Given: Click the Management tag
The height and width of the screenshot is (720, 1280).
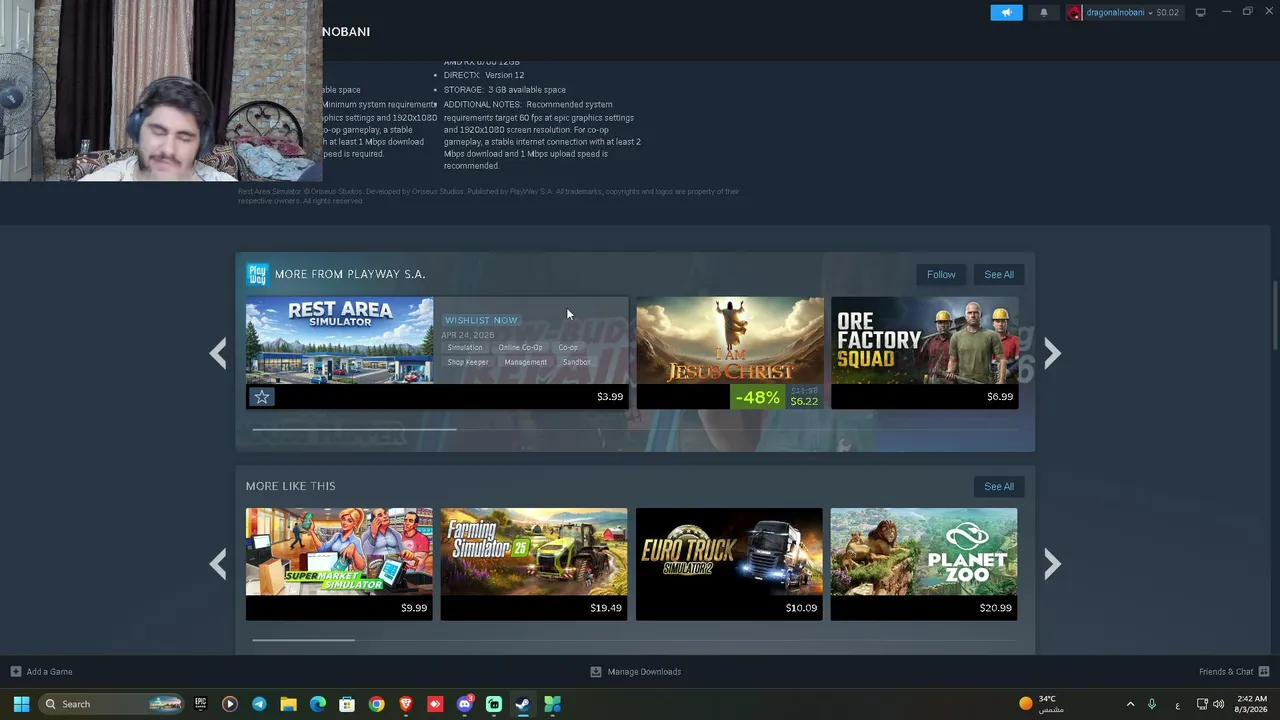Looking at the screenshot, I should click(526, 362).
